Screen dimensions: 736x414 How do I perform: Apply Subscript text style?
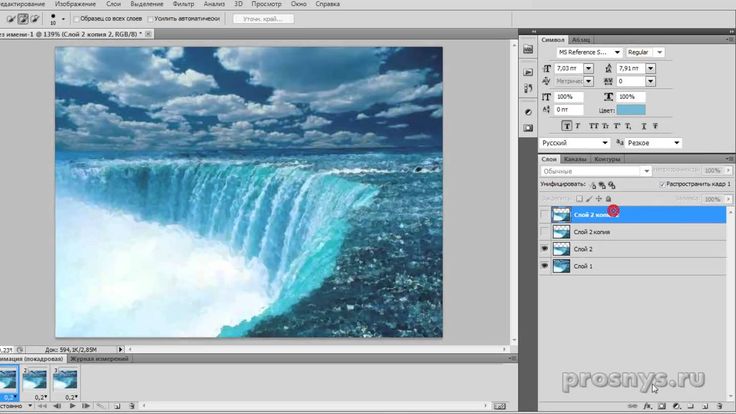pyautogui.click(x=628, y=126)
